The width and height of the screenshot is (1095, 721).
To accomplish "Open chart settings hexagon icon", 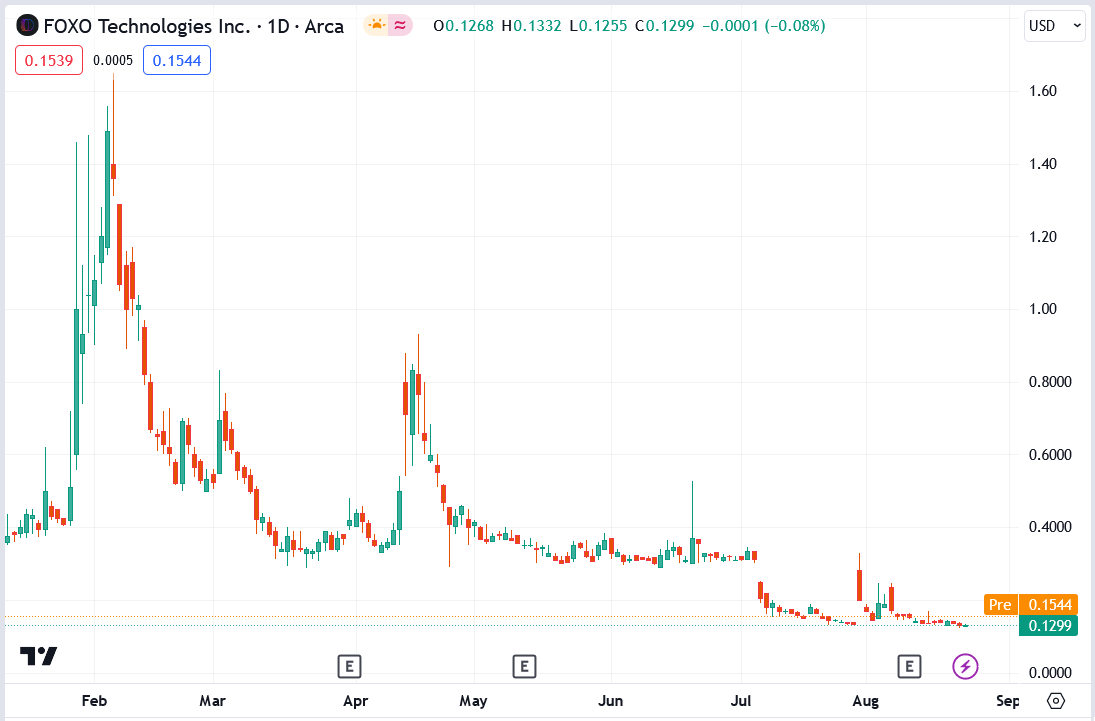I will [1056, 700].
